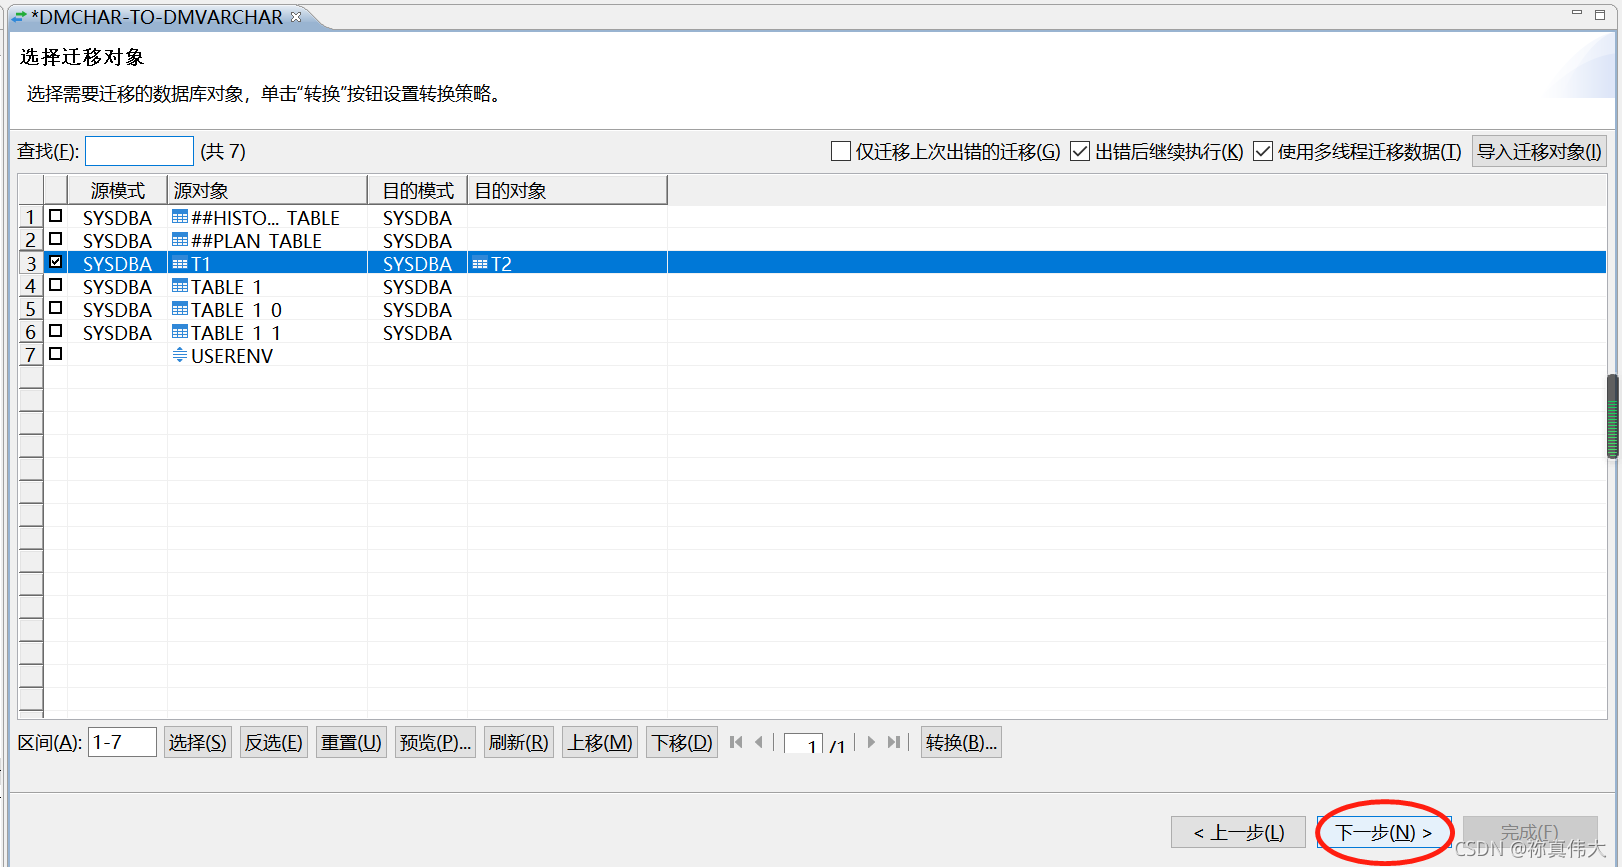Viewport: 1622px width, 867px height.
Task: Click SYSDBA source schema in row 1
Action: click(x=117, y=218)
